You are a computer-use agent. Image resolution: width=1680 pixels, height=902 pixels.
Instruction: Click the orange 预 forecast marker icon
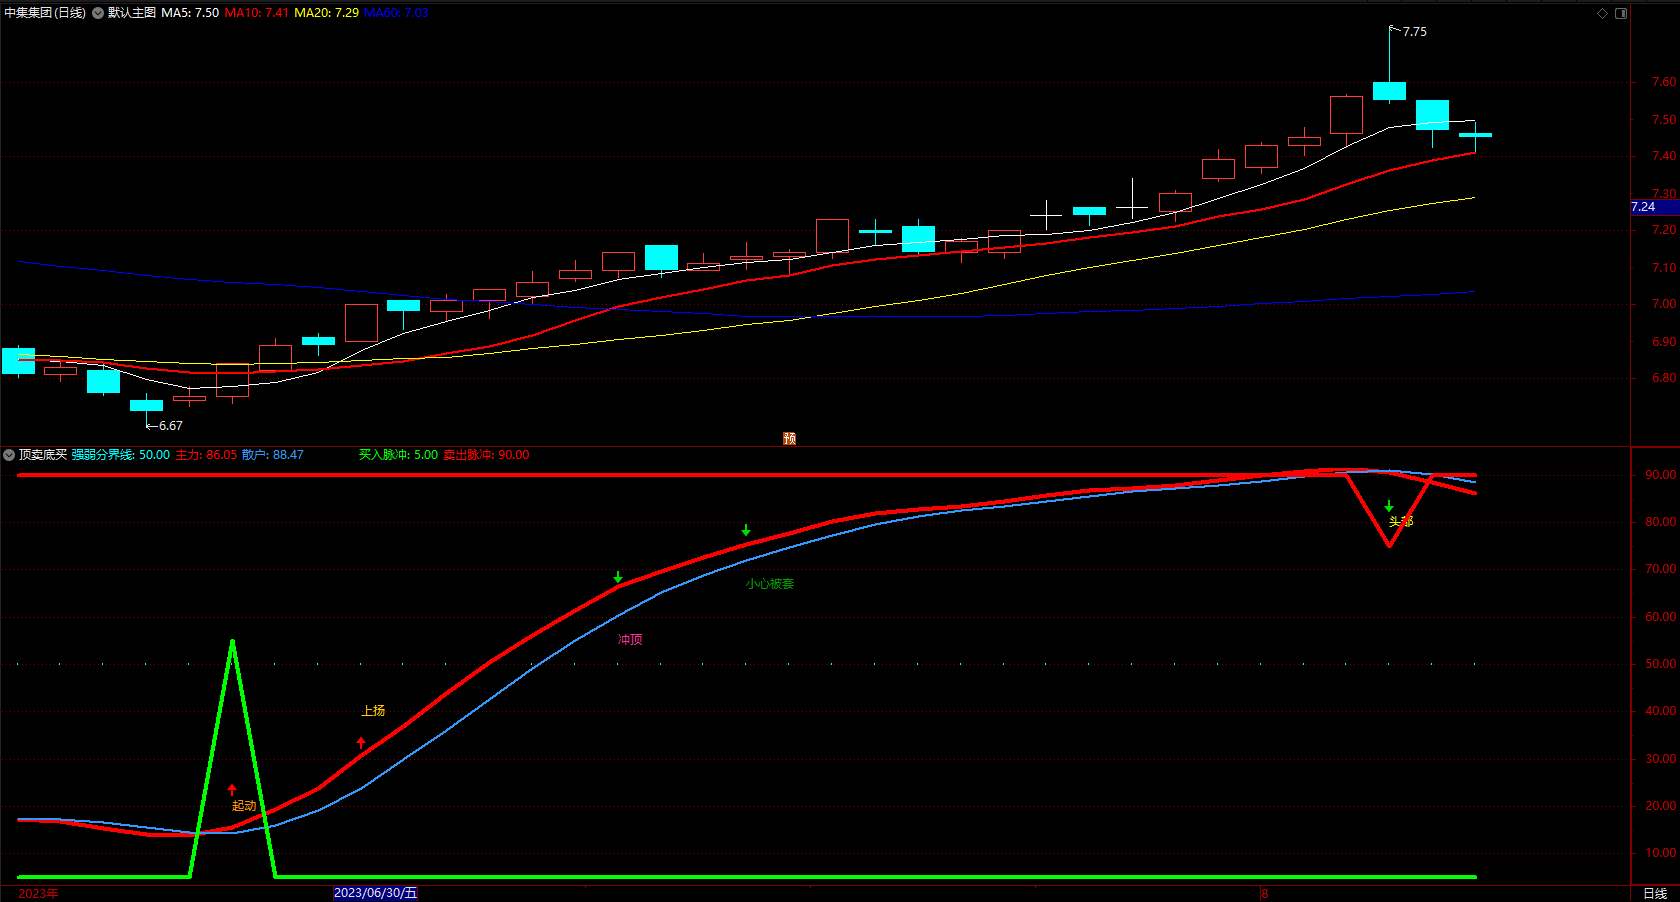tap(789, 438)
